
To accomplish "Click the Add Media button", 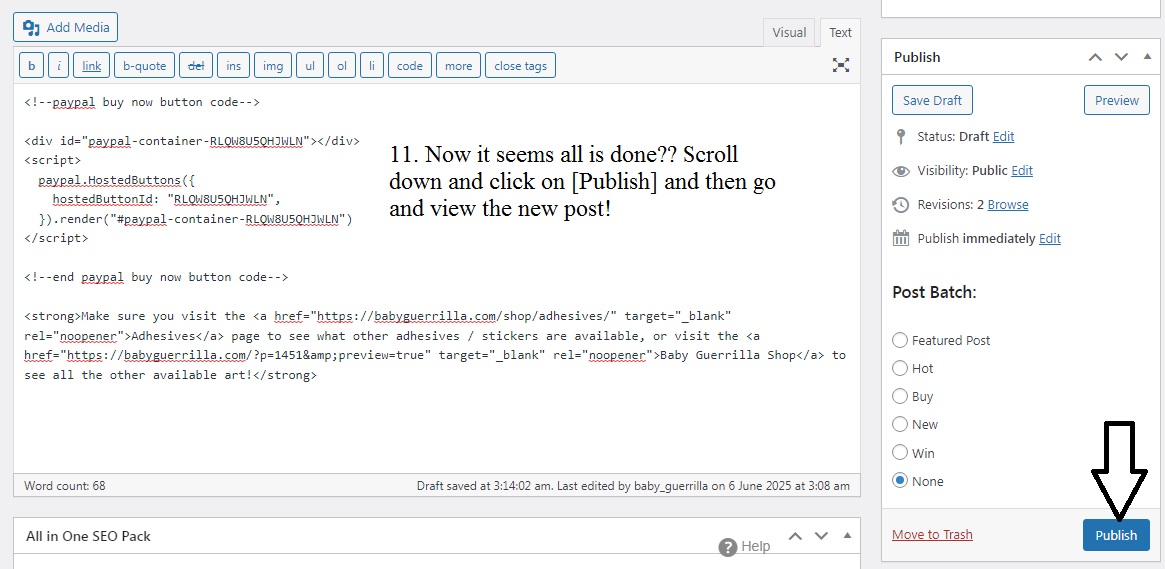I will point(65,28).
